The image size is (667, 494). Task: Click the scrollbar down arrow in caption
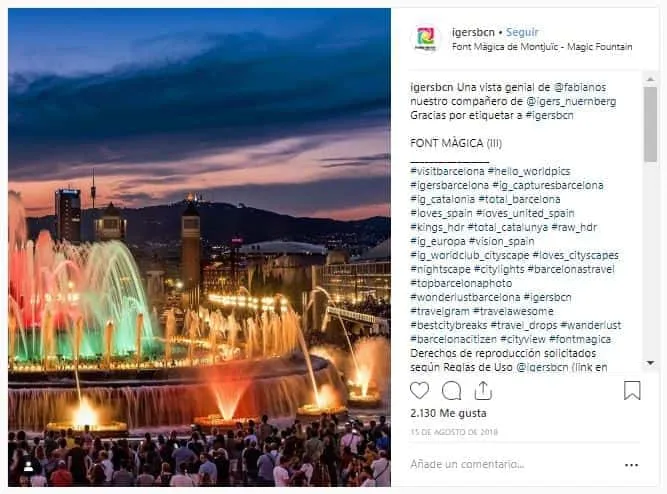click(x=650, y=363)
